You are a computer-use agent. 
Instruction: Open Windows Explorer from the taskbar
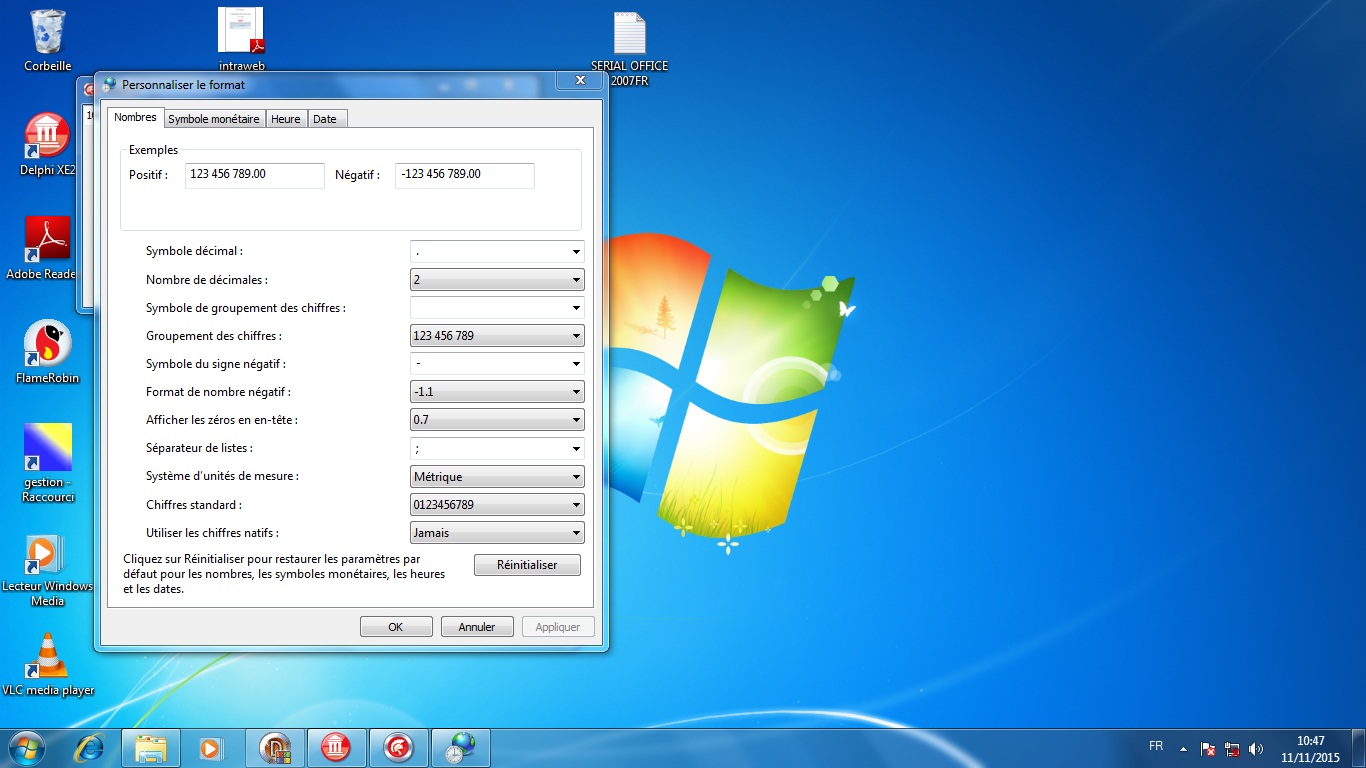coord(151,747)
